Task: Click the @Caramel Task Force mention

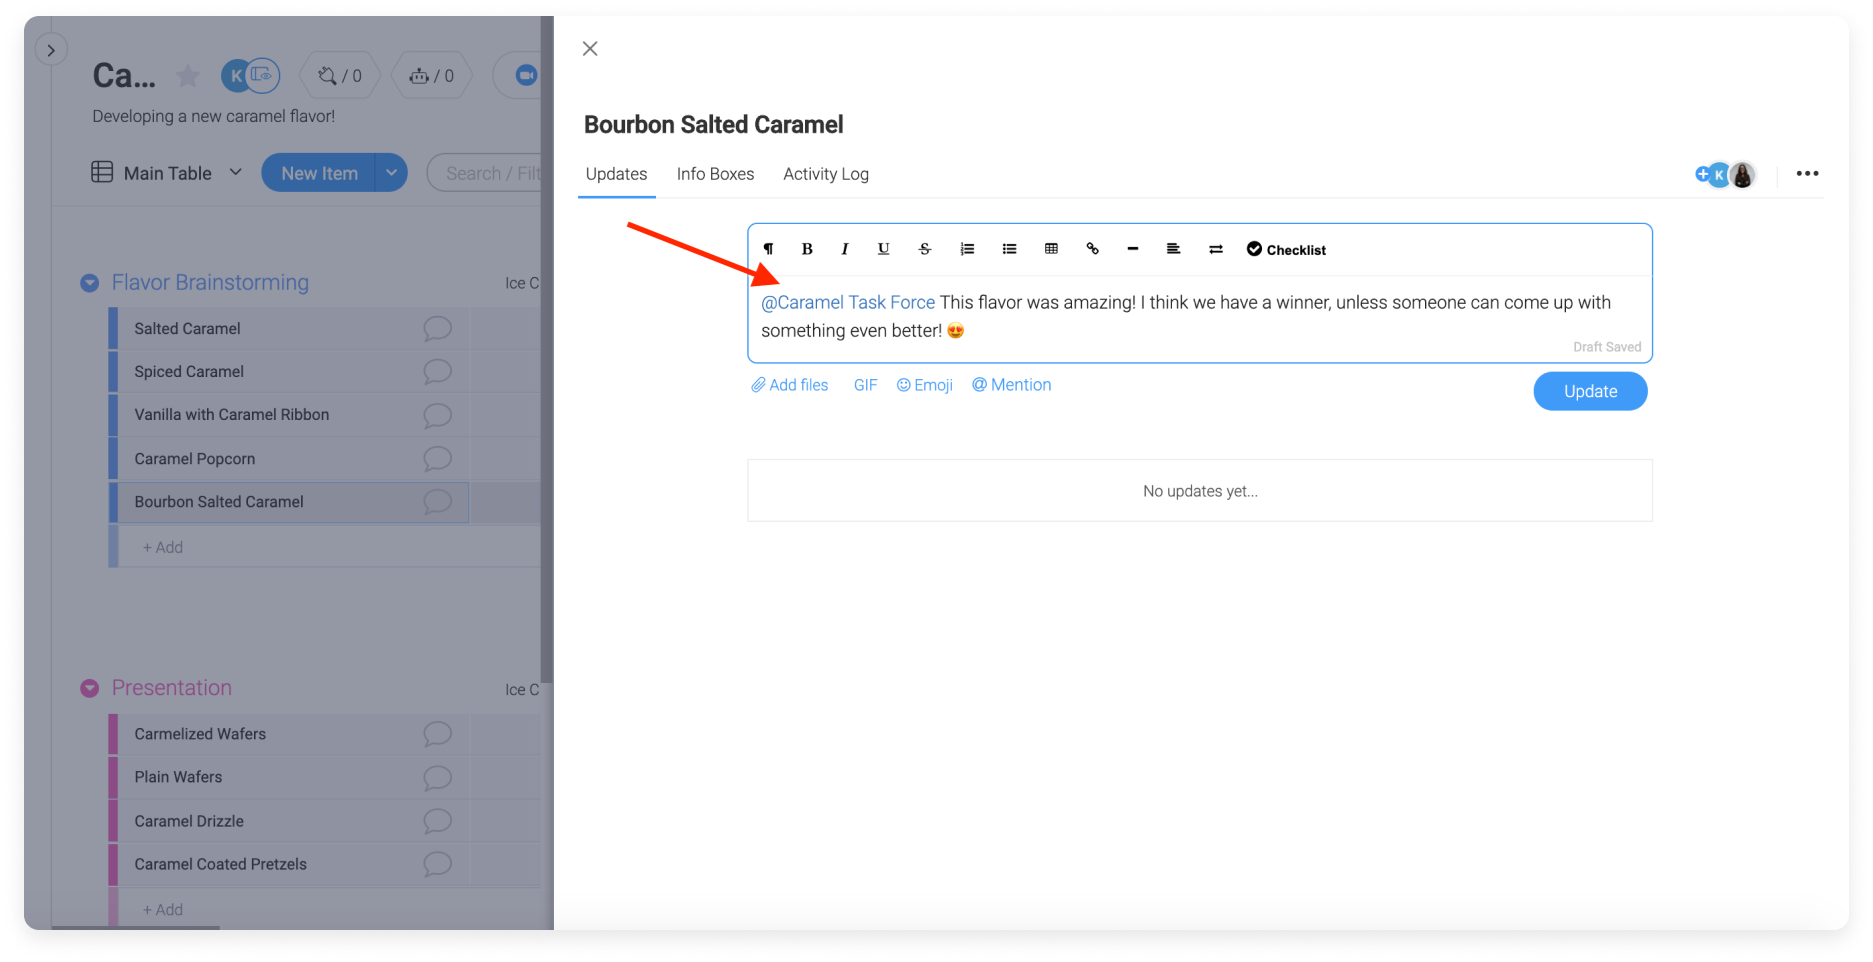Action: coord(848,302)
